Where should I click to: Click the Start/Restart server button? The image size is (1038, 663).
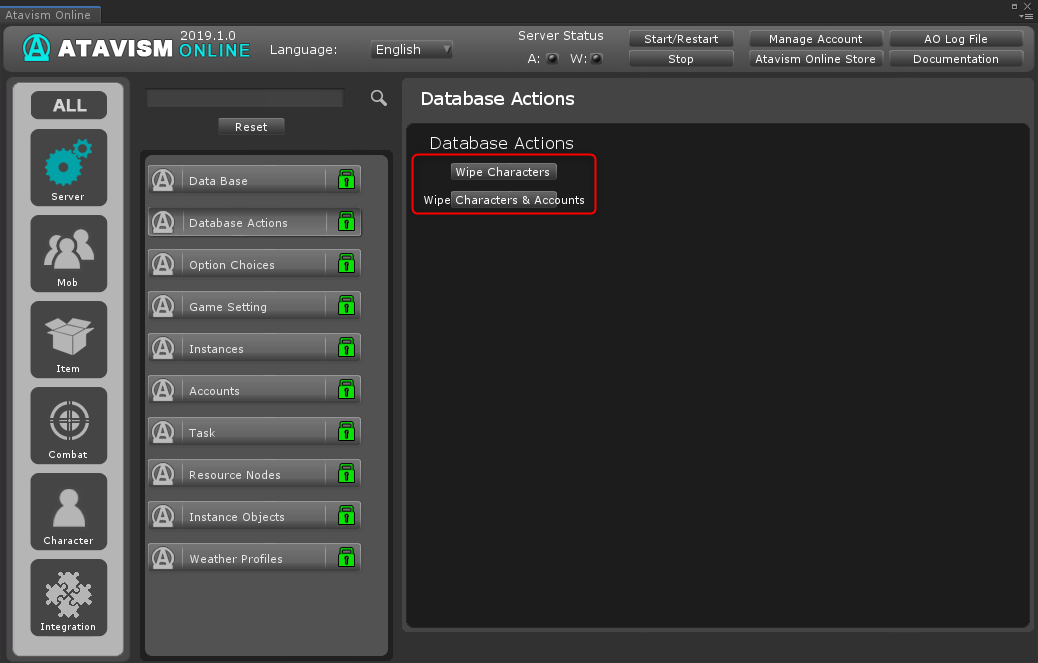coord(680,39)
